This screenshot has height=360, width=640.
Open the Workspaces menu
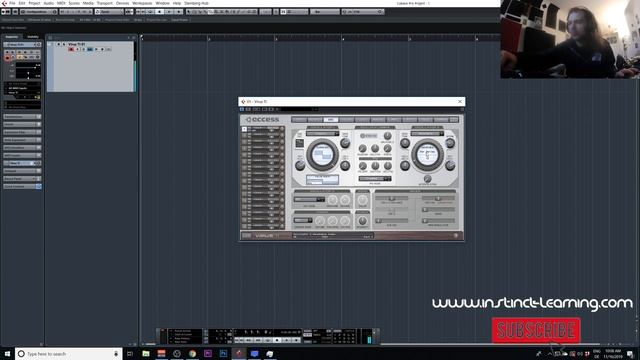point(142,3)
